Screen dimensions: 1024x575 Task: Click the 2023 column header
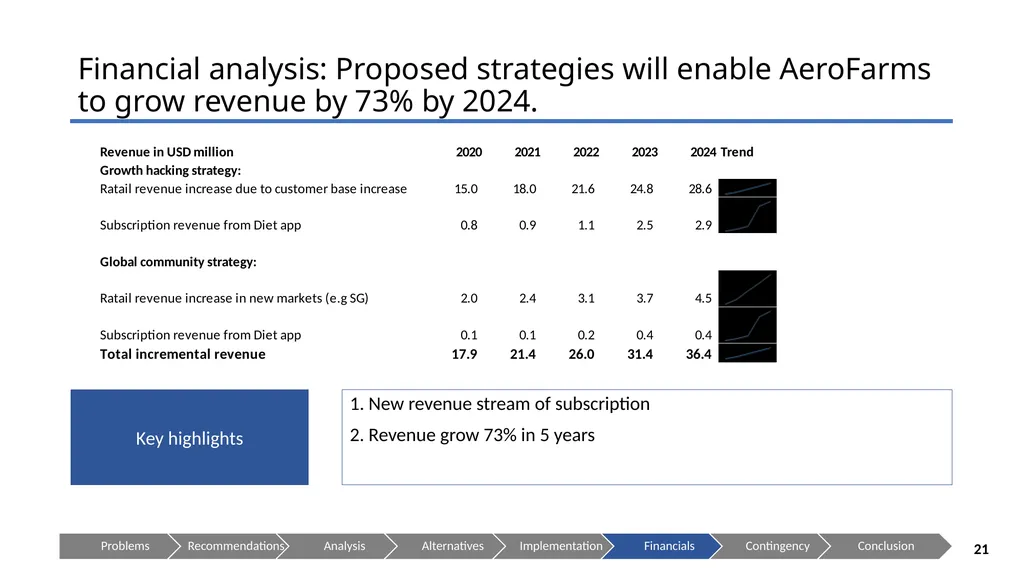(x=645, y=152)
